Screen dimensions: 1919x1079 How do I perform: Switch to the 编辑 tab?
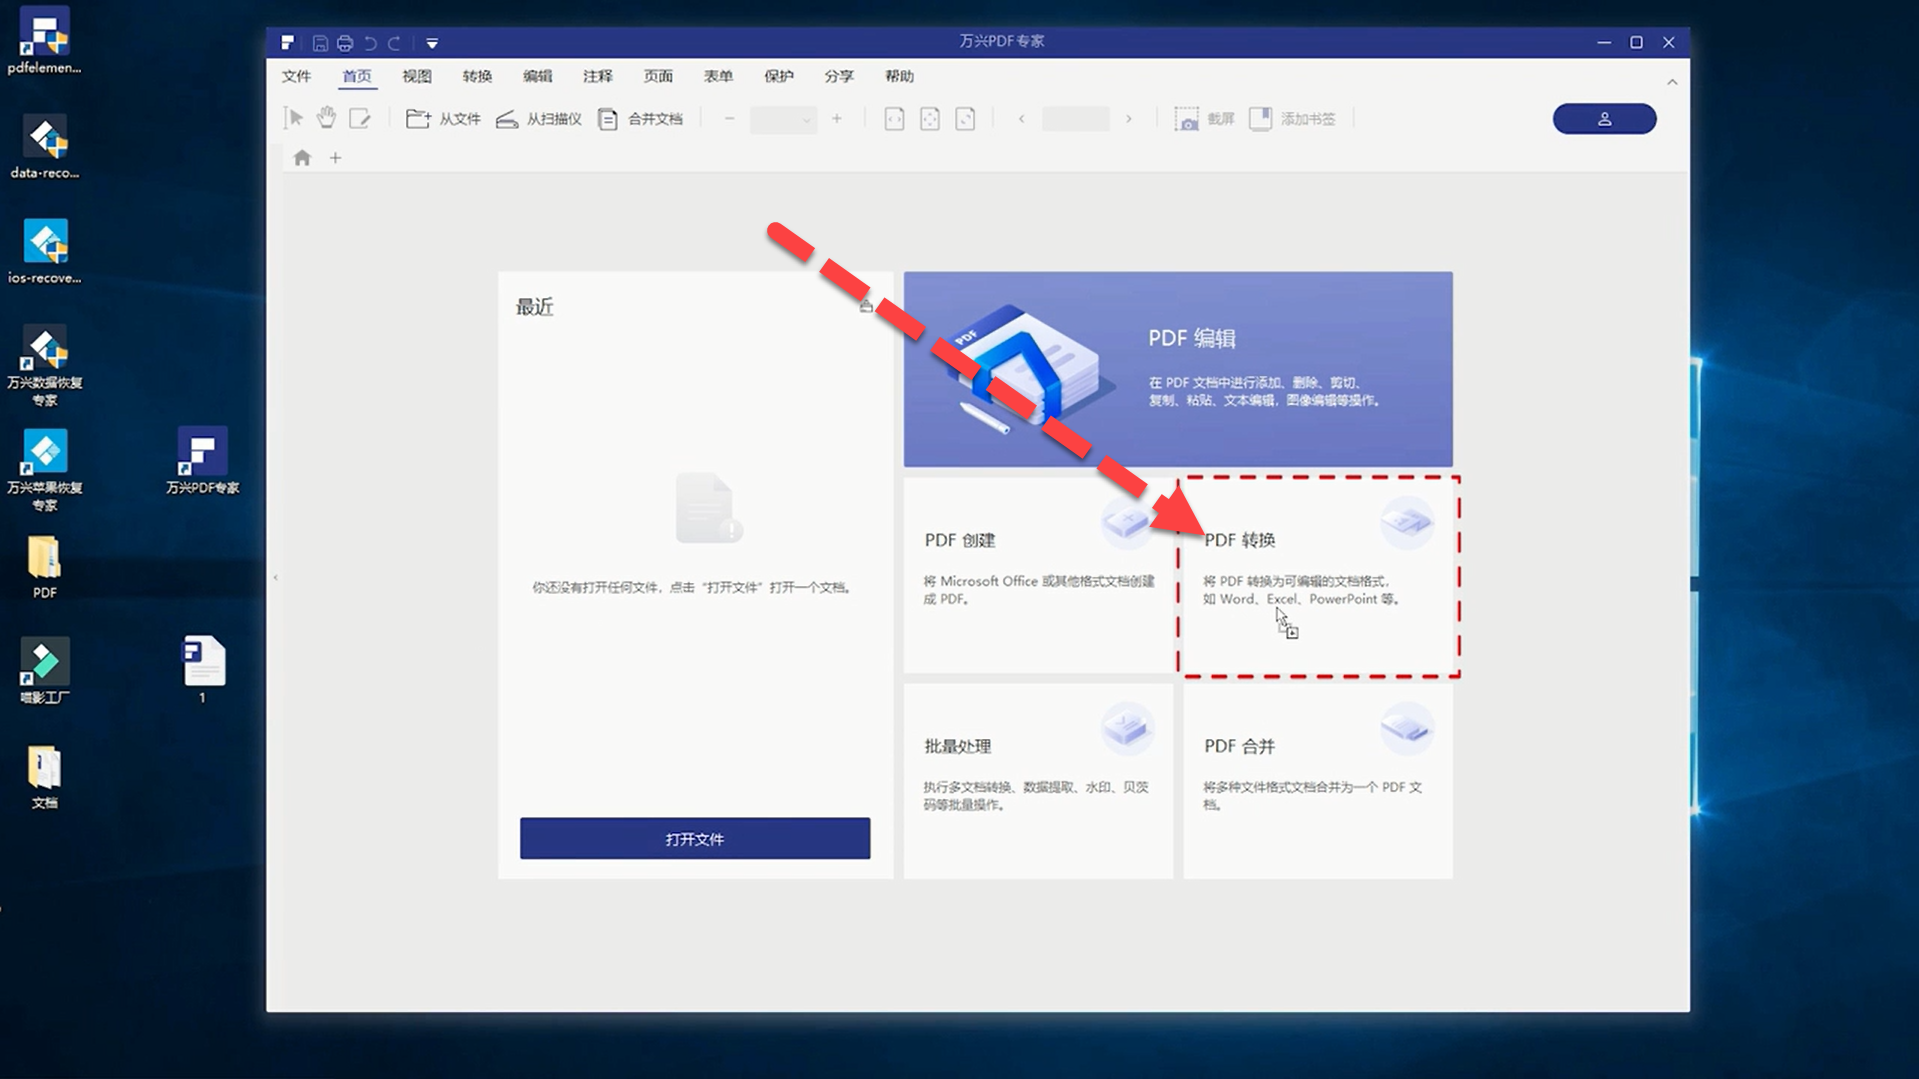[x=537, y=76]
